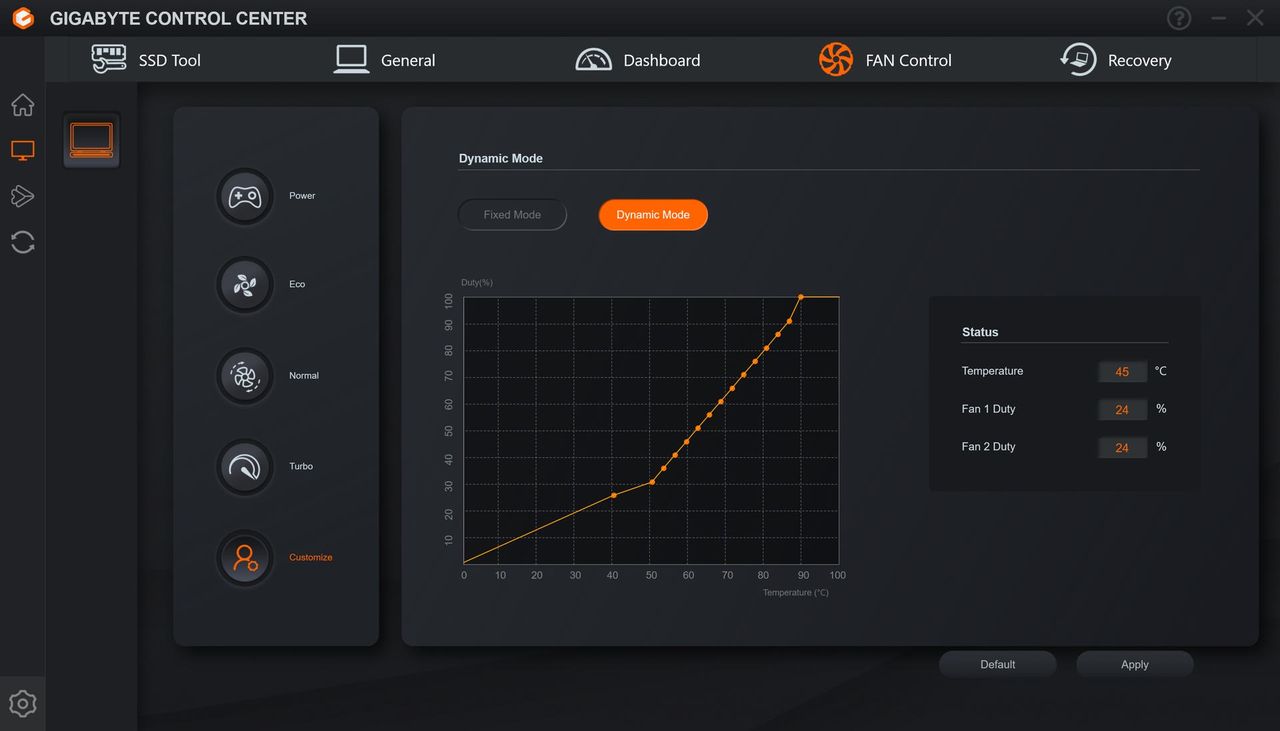
Task: Click the Eco mode label
Action: 297,285
